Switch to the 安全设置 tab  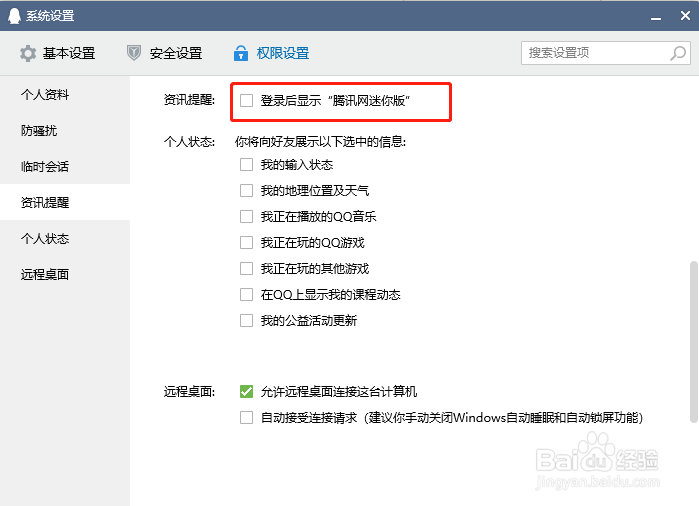pyautogui.click(x=164, y=53)
